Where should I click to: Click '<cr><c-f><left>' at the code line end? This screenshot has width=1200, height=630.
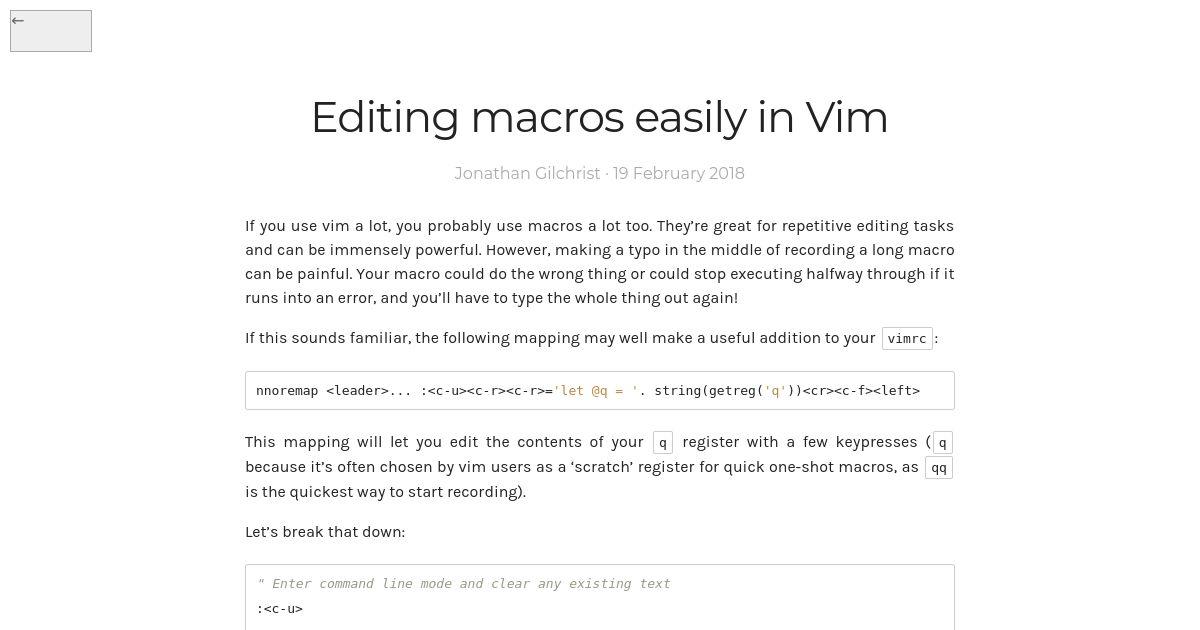point(861,390)
